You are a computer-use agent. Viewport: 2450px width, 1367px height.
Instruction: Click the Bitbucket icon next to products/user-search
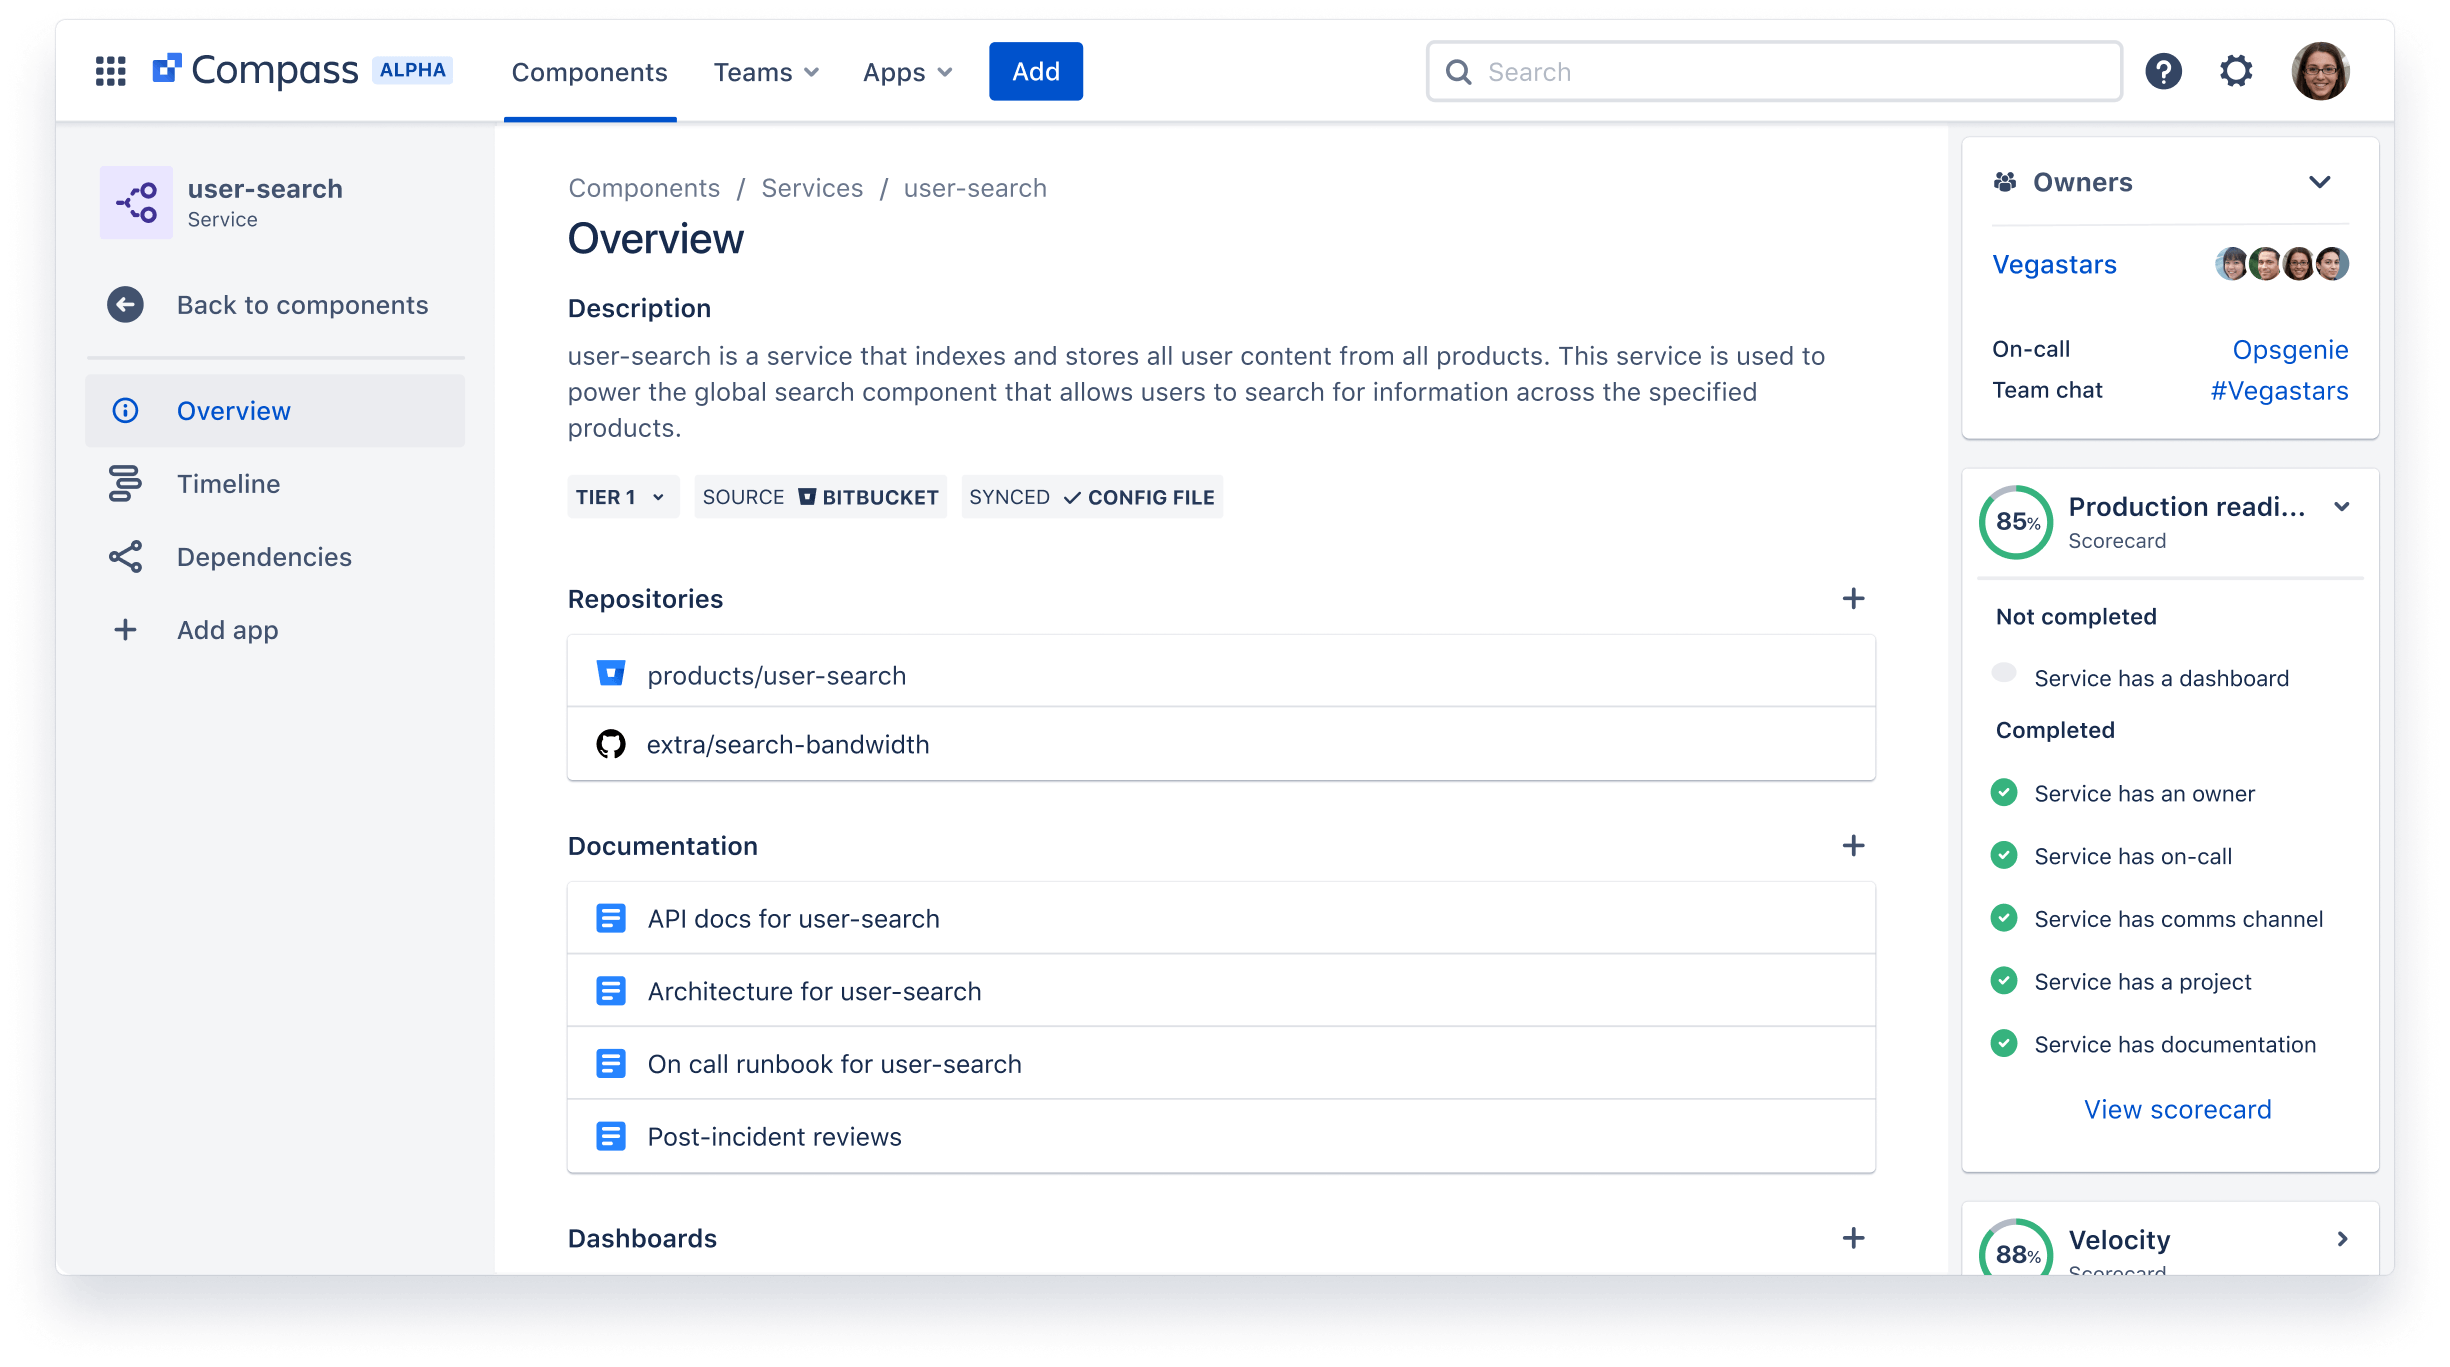[612, 673]
